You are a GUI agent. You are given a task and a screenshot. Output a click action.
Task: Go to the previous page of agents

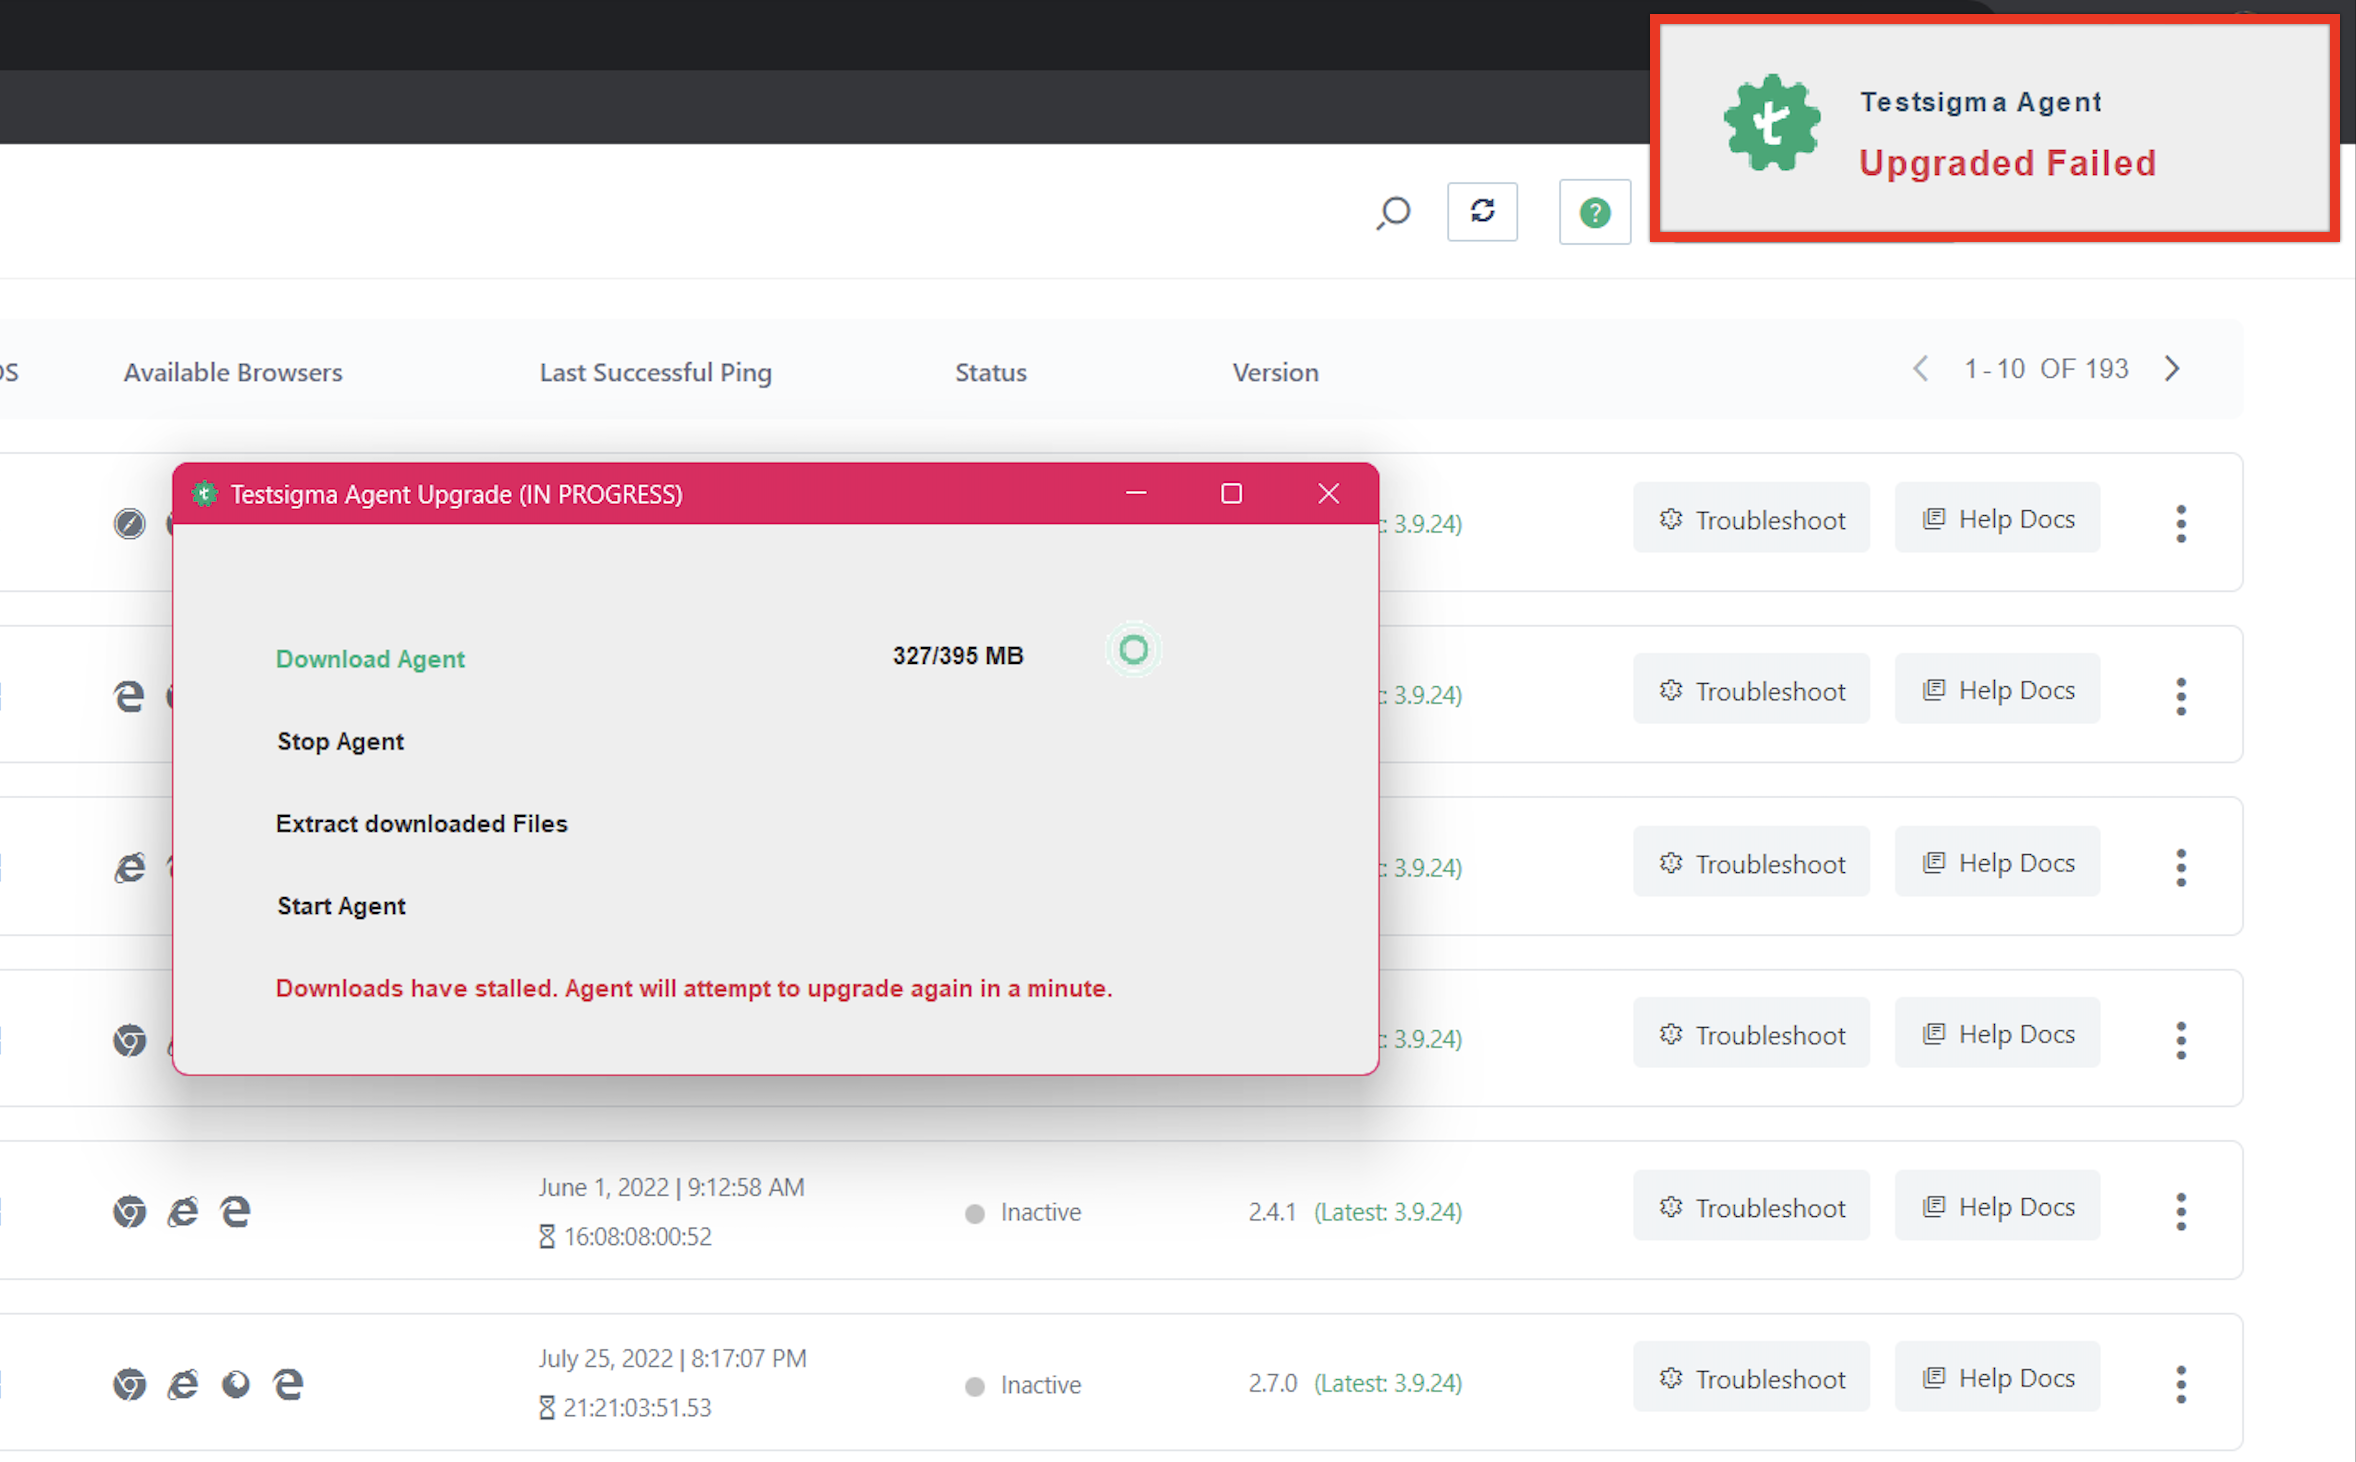pyautogui.click(x=1920, y=369)
